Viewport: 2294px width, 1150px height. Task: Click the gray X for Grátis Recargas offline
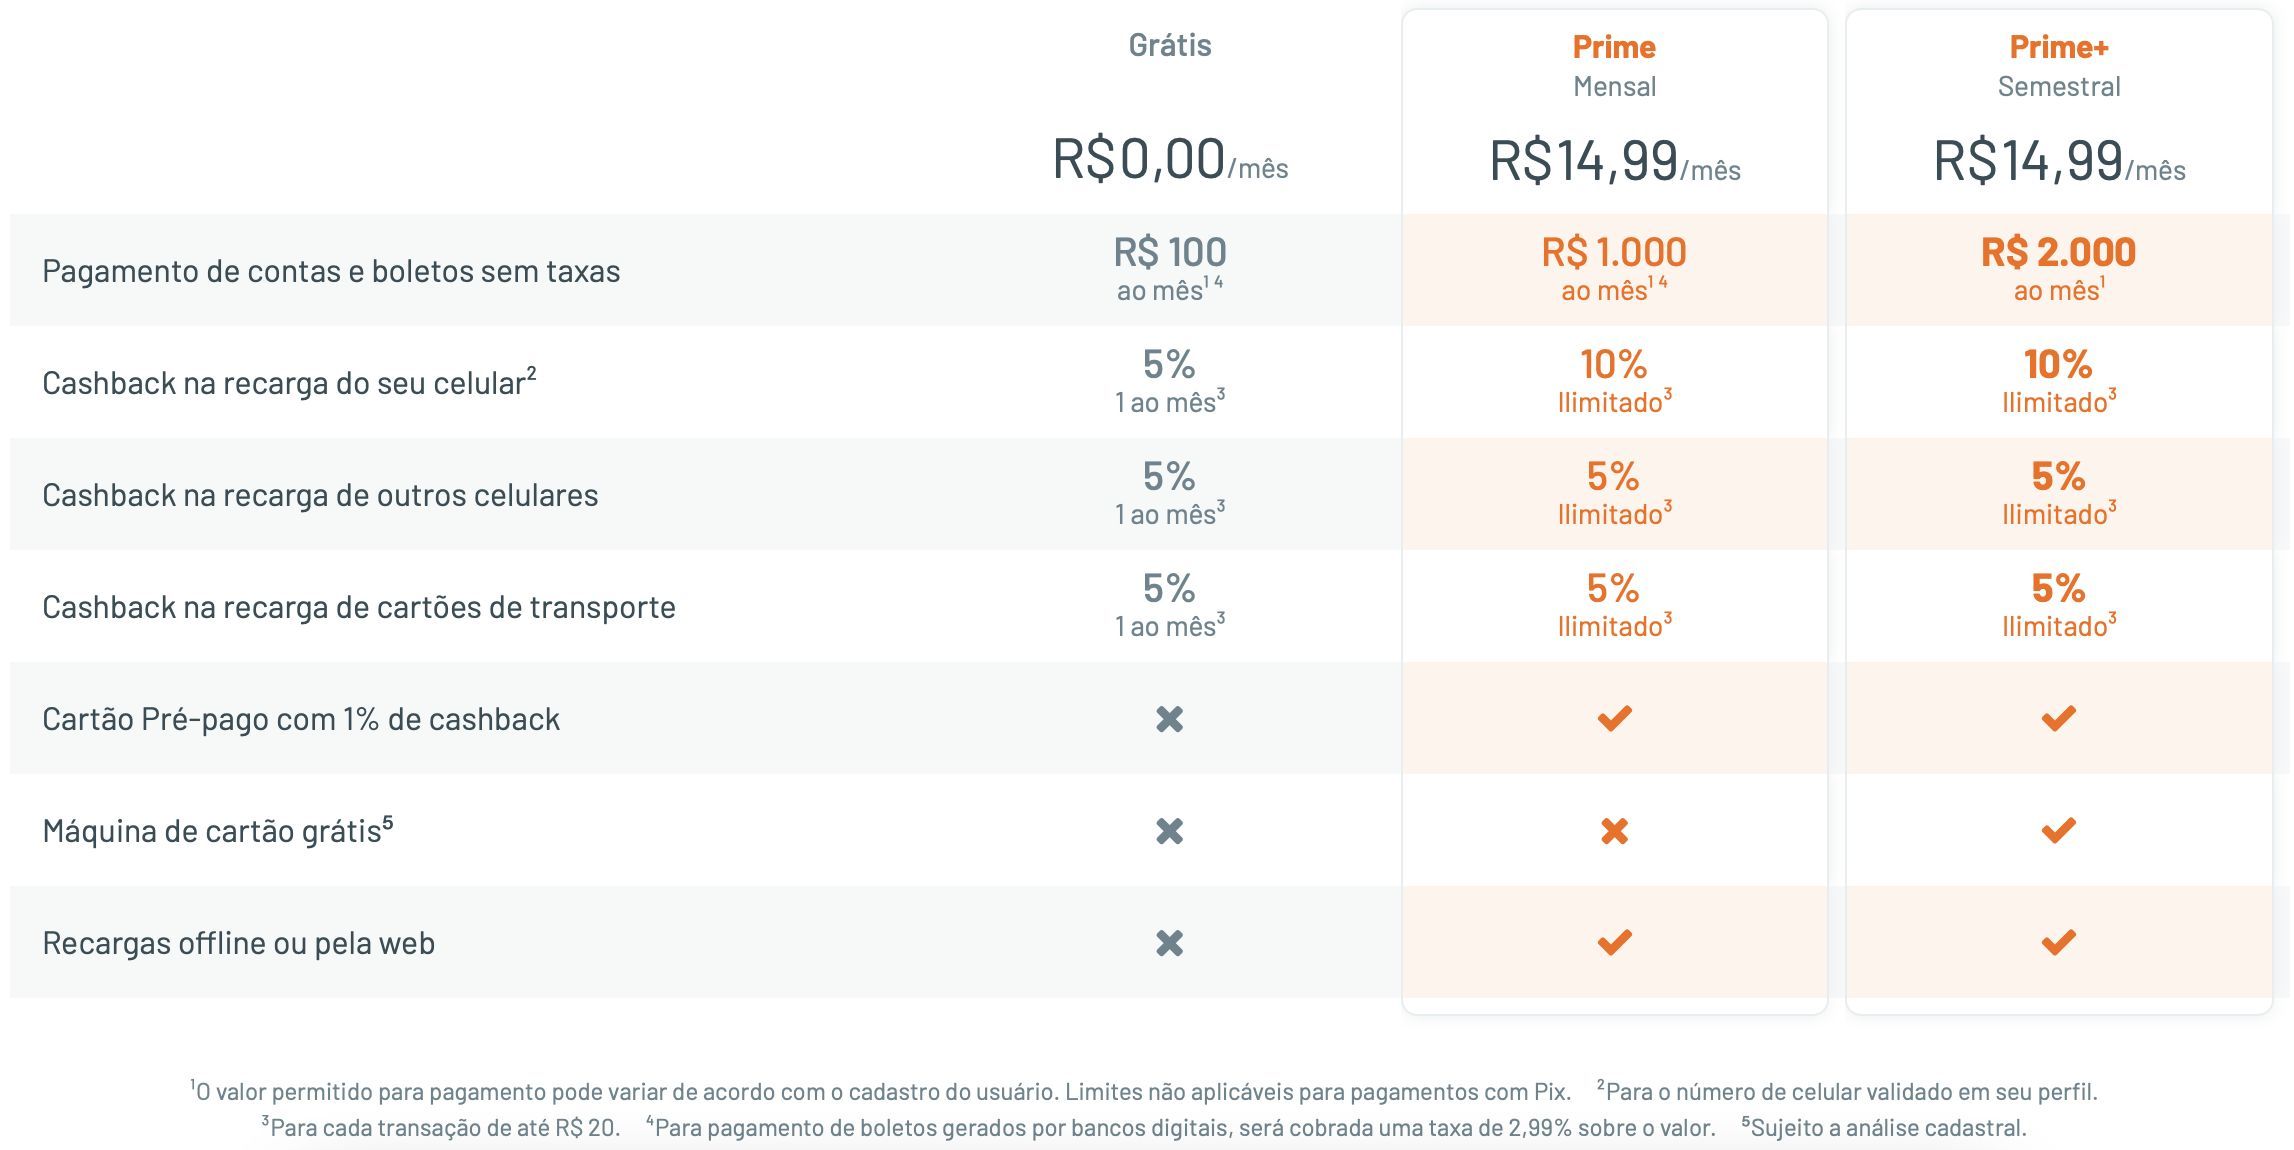click(1169, 943)
